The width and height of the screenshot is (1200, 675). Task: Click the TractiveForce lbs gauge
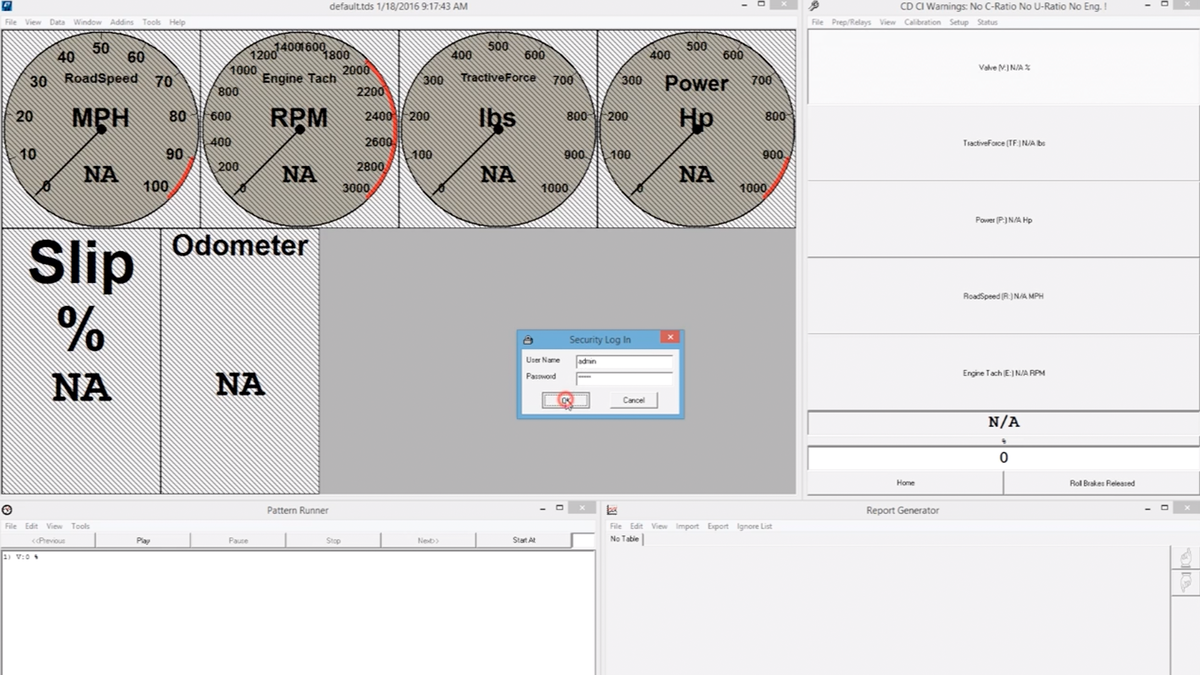pos(498,128)
